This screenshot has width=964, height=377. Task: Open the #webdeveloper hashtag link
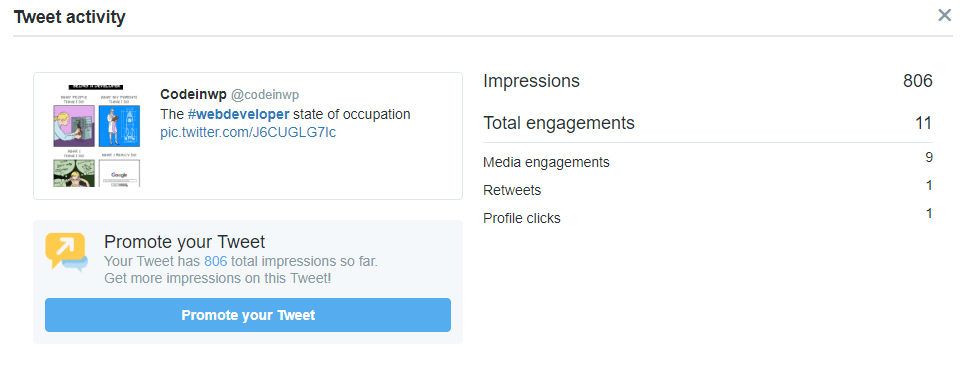tap(239, 114)
